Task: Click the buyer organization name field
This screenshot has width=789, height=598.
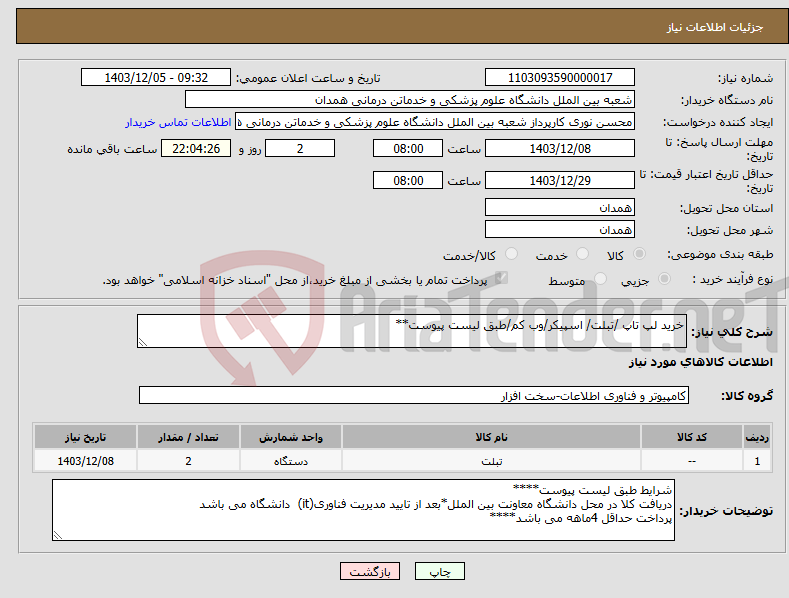Action: [410, 100]
